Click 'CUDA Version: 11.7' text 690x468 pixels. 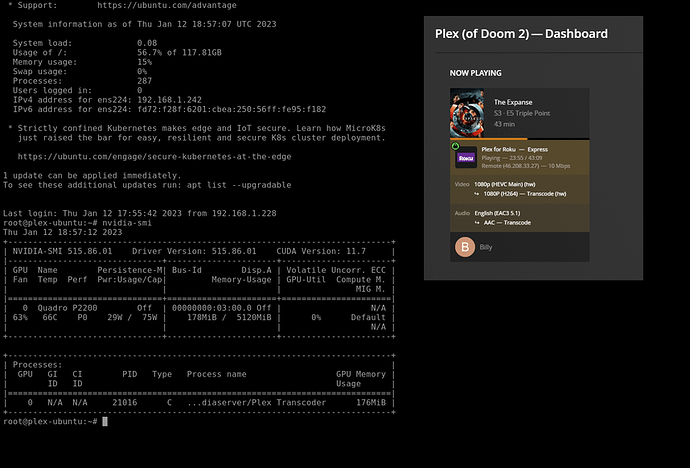pos(321,251)
